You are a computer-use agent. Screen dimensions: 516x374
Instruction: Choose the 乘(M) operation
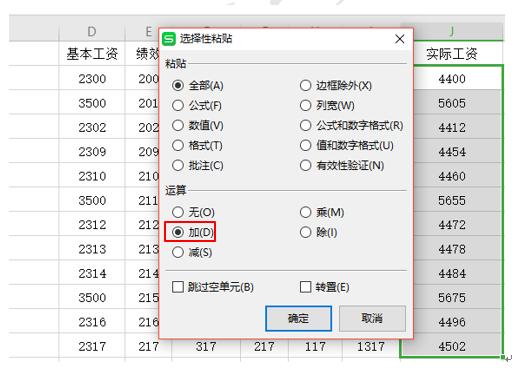tap(322, 212)
